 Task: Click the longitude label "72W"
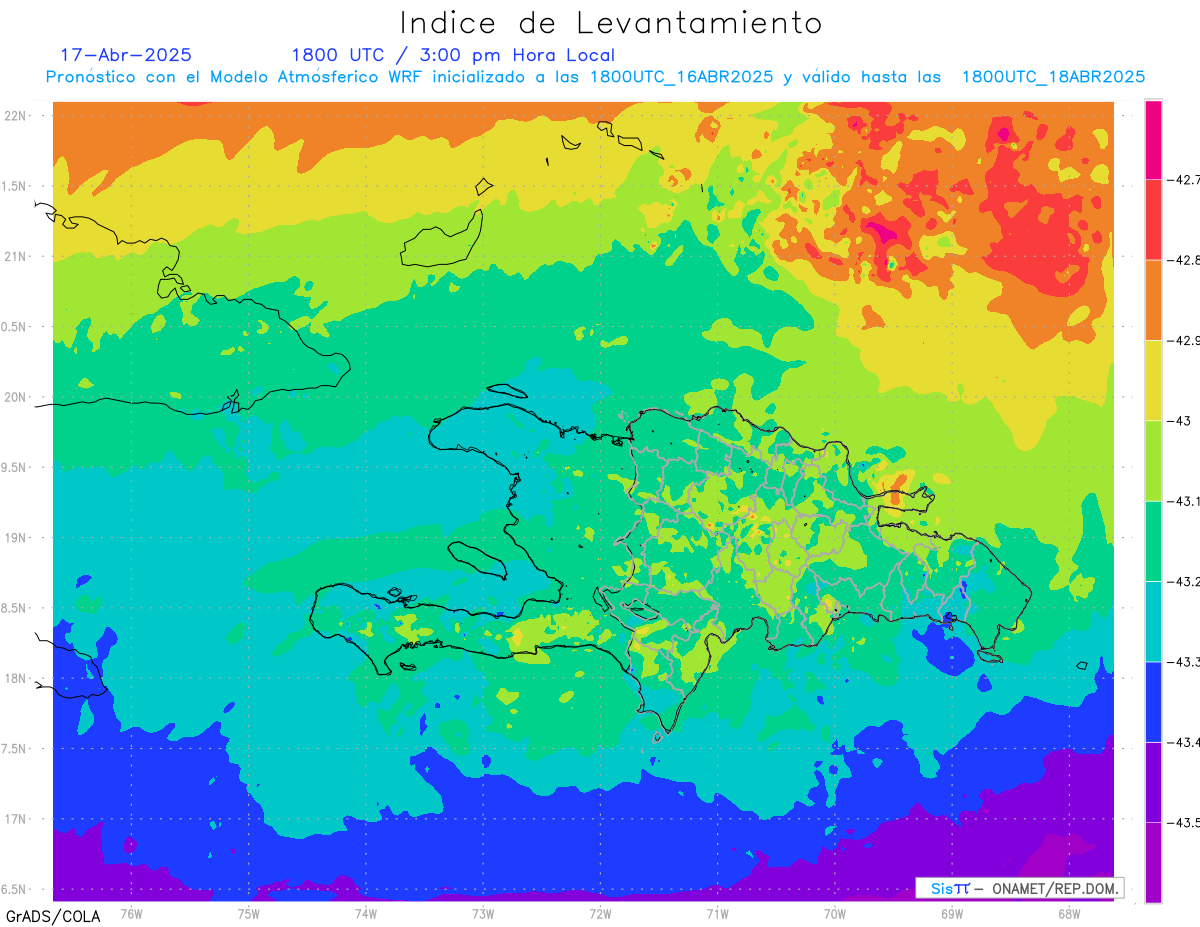pos(600,913)
